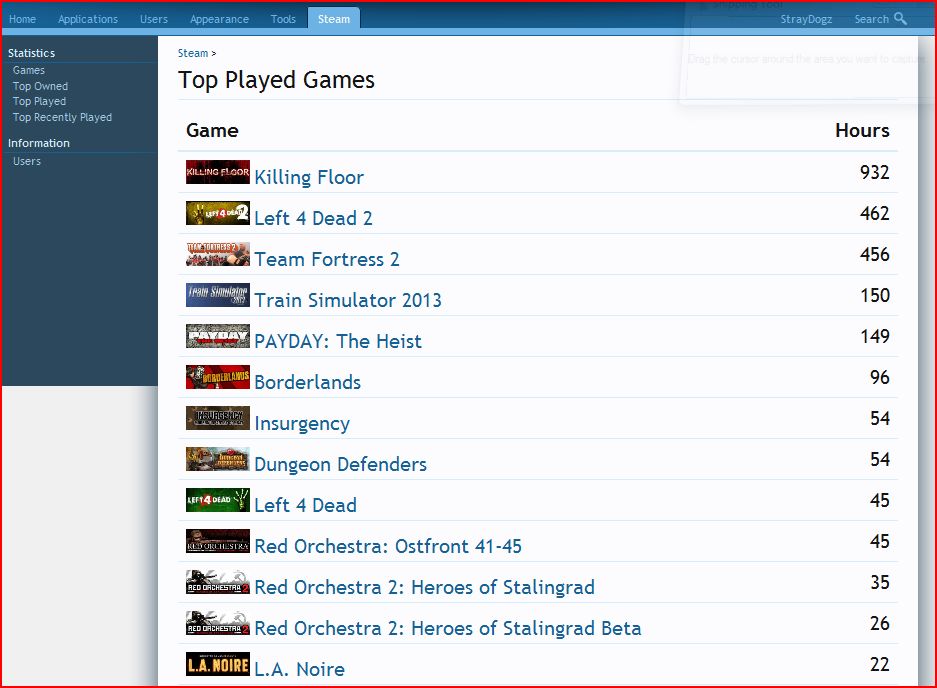937x688 pixels.
Task: Select Top Recently Played in sidebar
Action: (62, 117)
